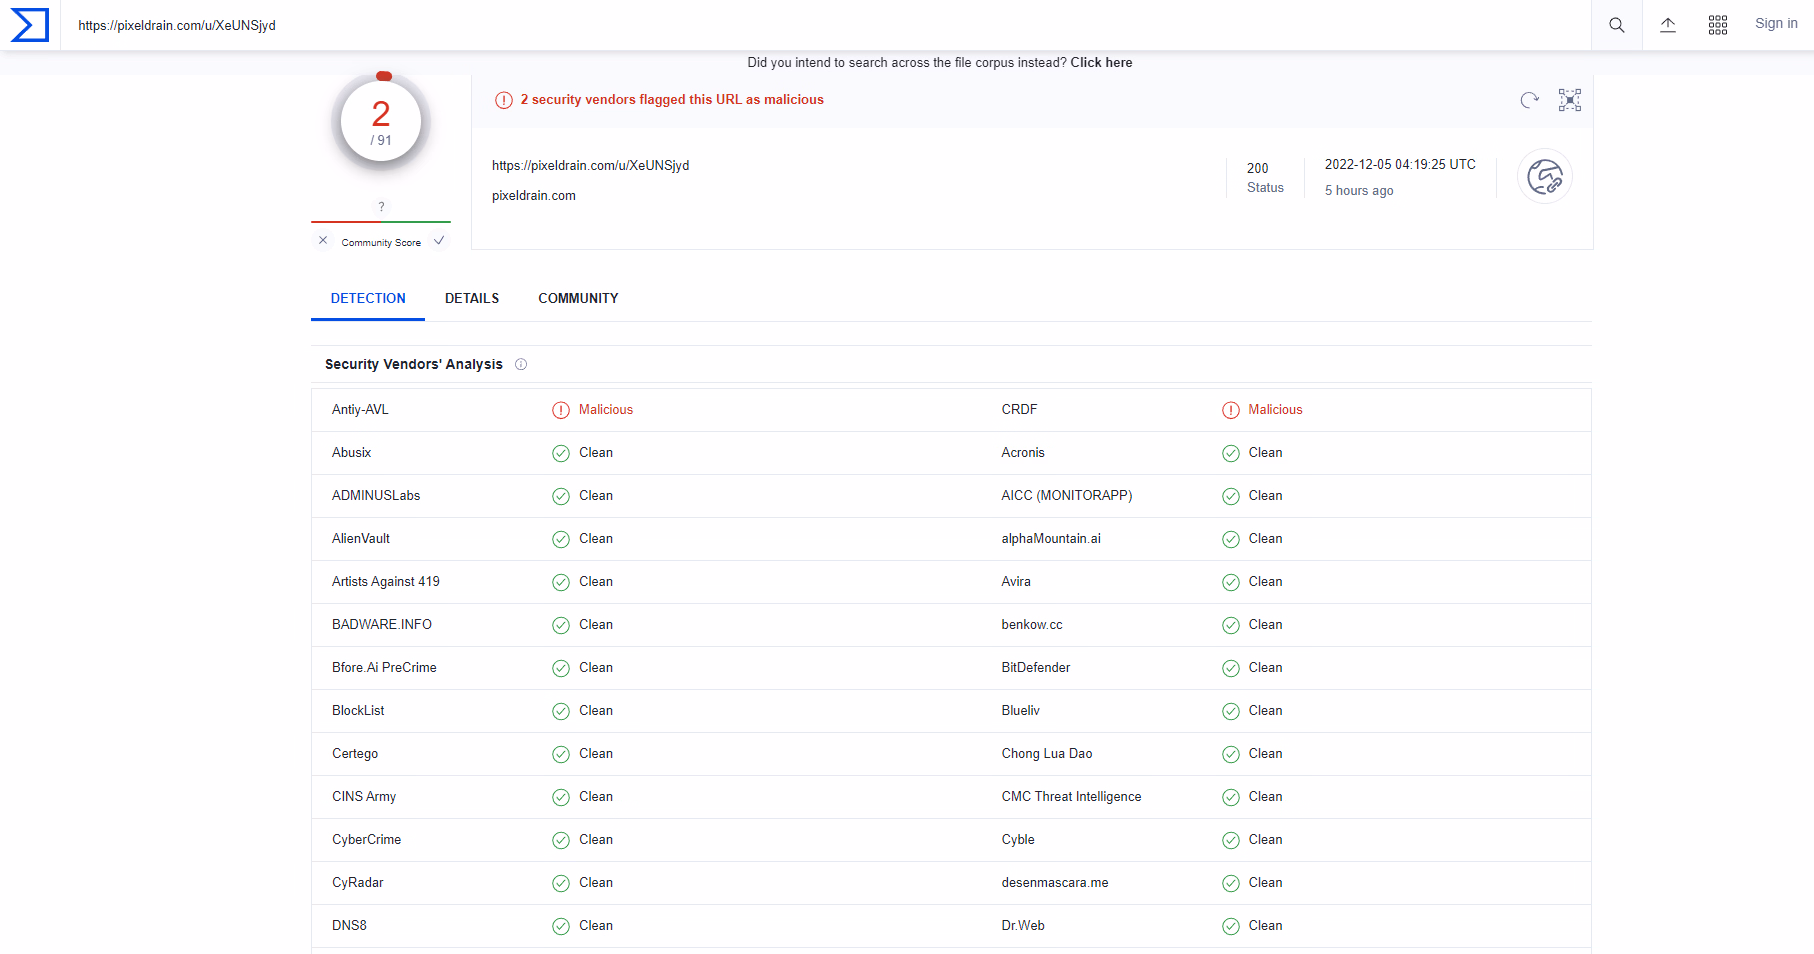This screenshot has height=954, width=1814.
Task: Click the clean check icon for Certego
Action: [561, 754]
